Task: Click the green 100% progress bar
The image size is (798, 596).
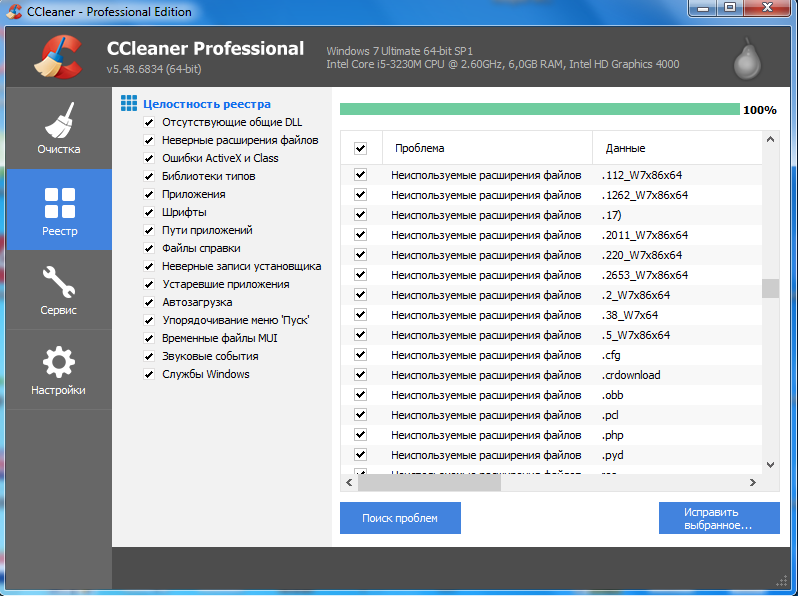Action: coord(539,109)
